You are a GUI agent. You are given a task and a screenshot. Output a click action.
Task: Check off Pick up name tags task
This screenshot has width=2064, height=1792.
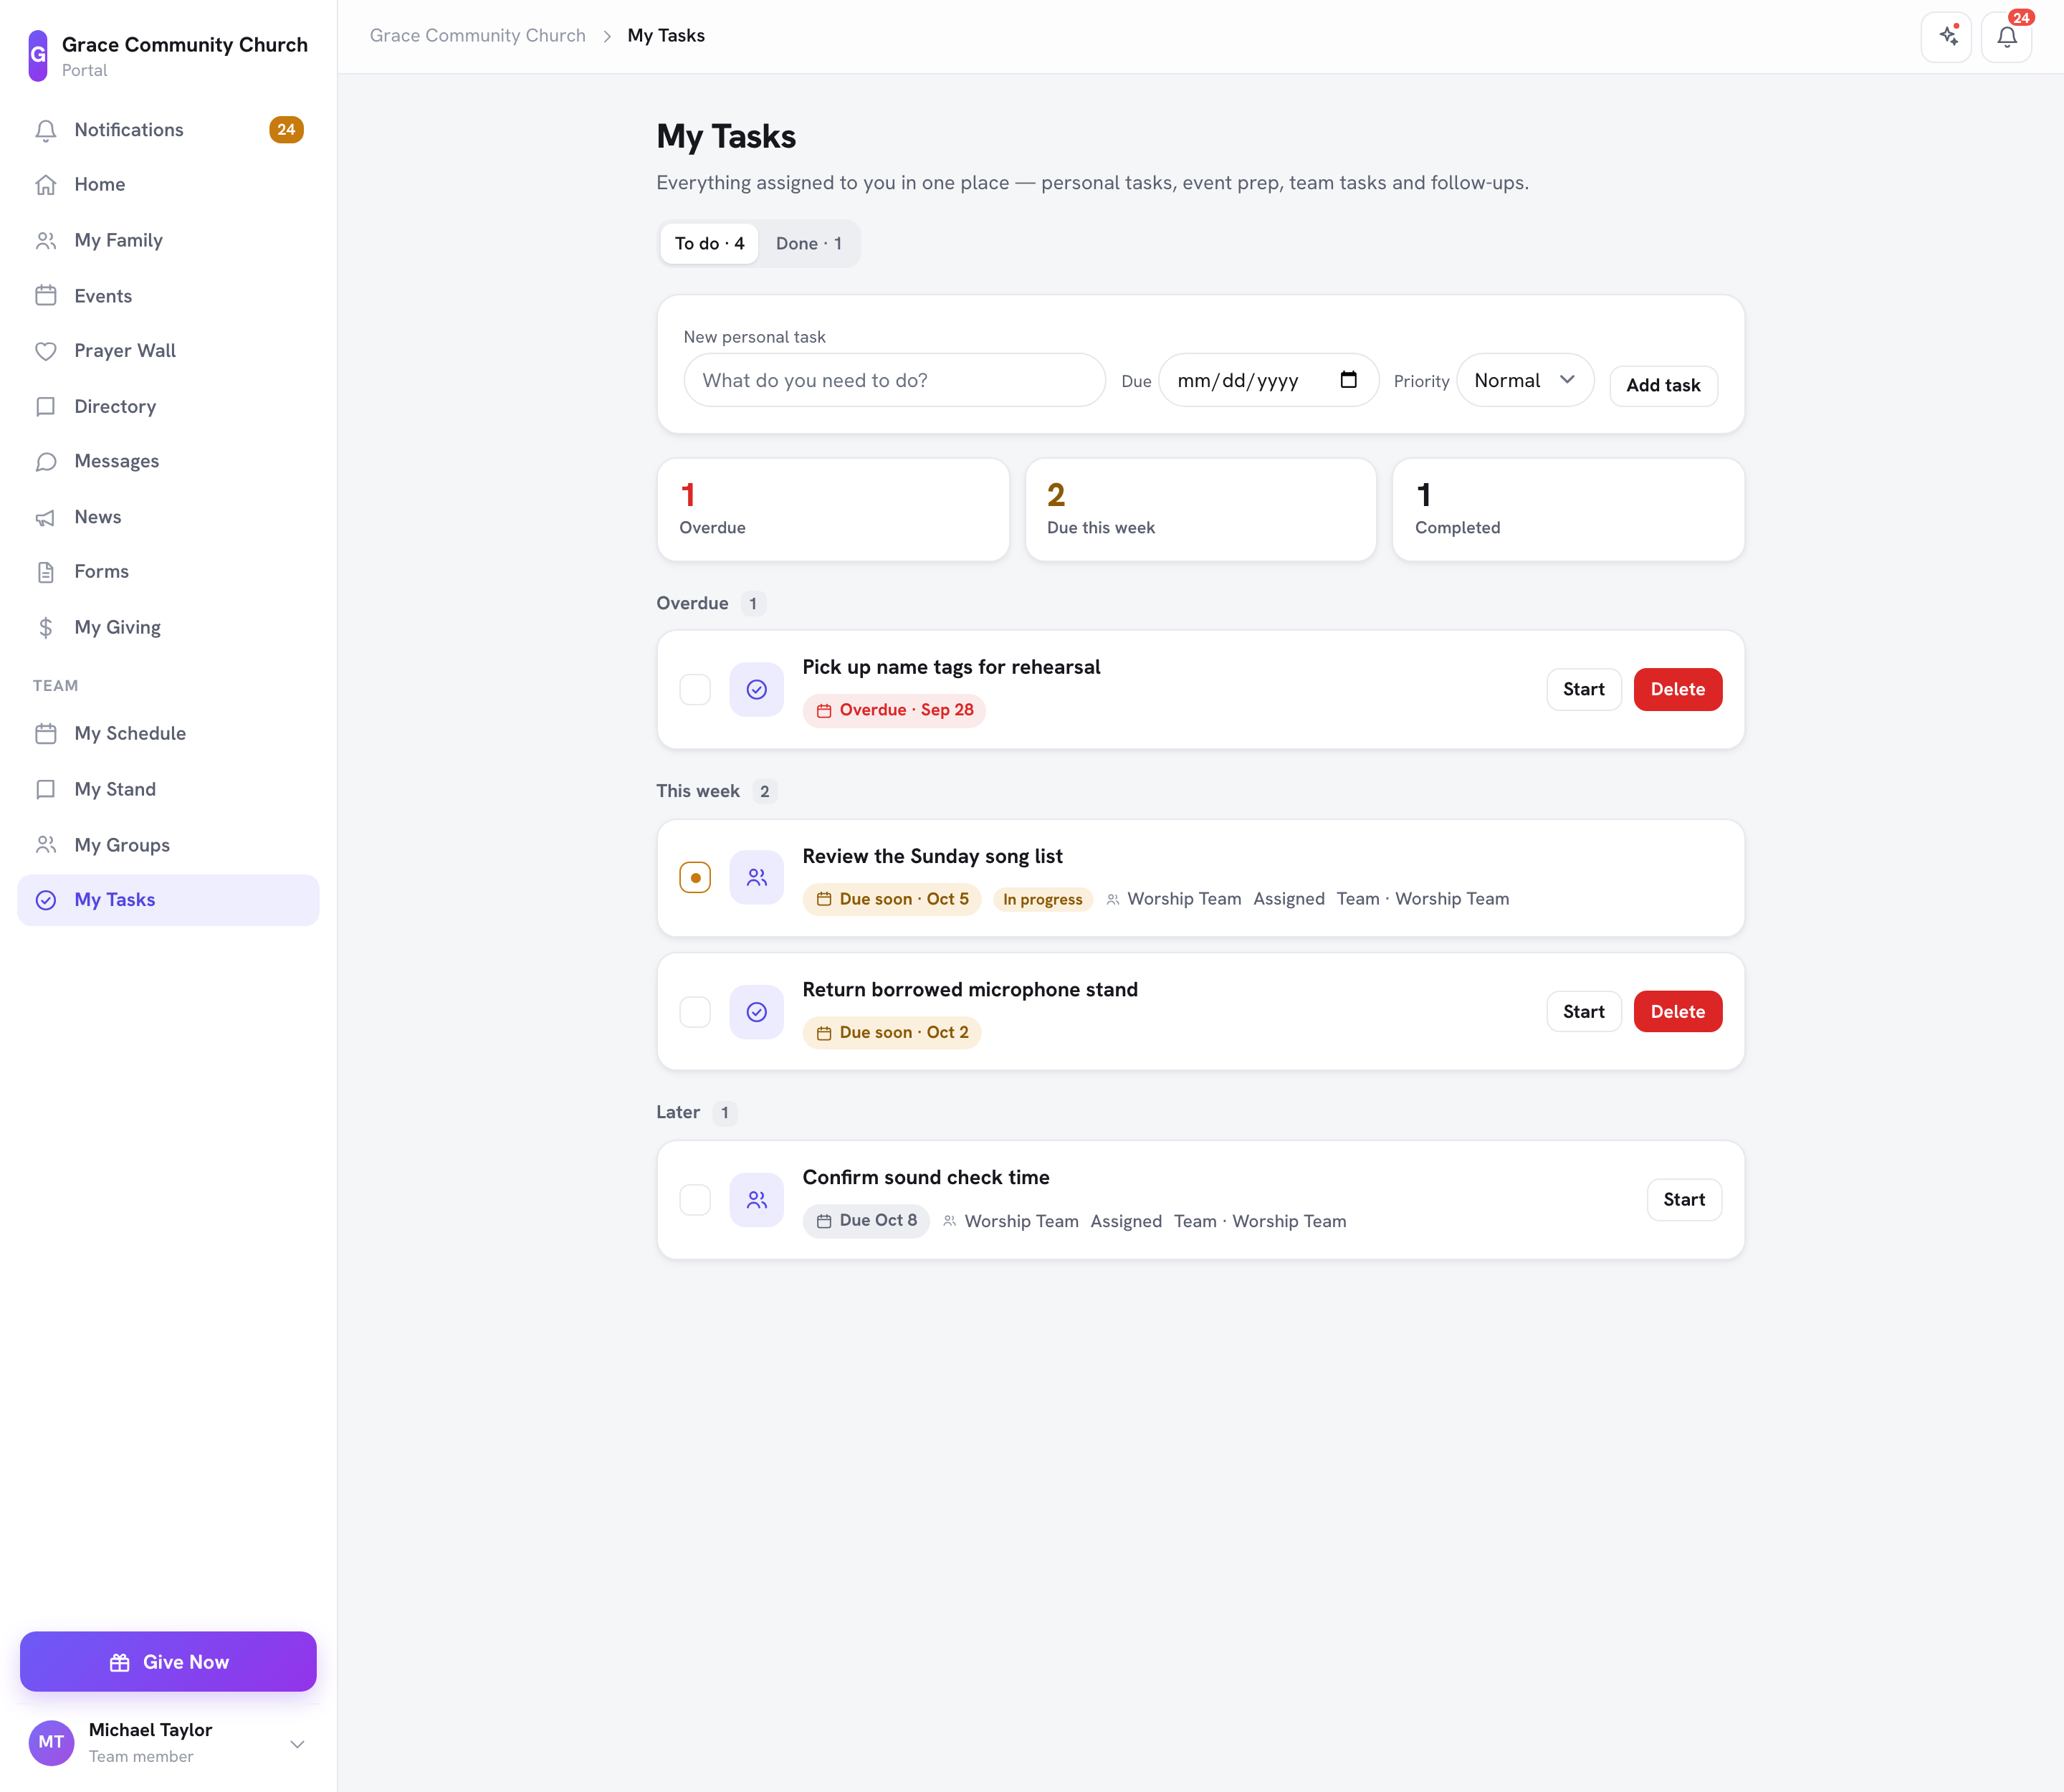pyautogui.click(x=695, y=689)
